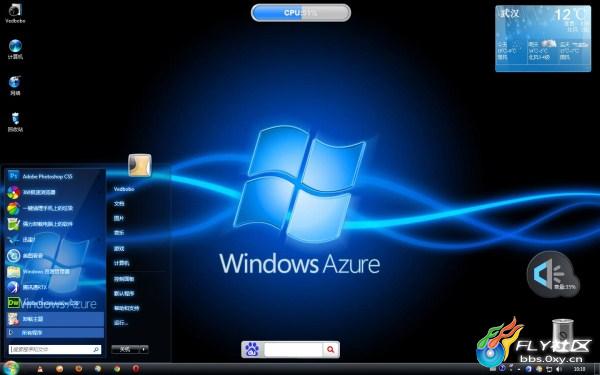
Task: Click the speaker icon in system tray
Action: point(558,369)
